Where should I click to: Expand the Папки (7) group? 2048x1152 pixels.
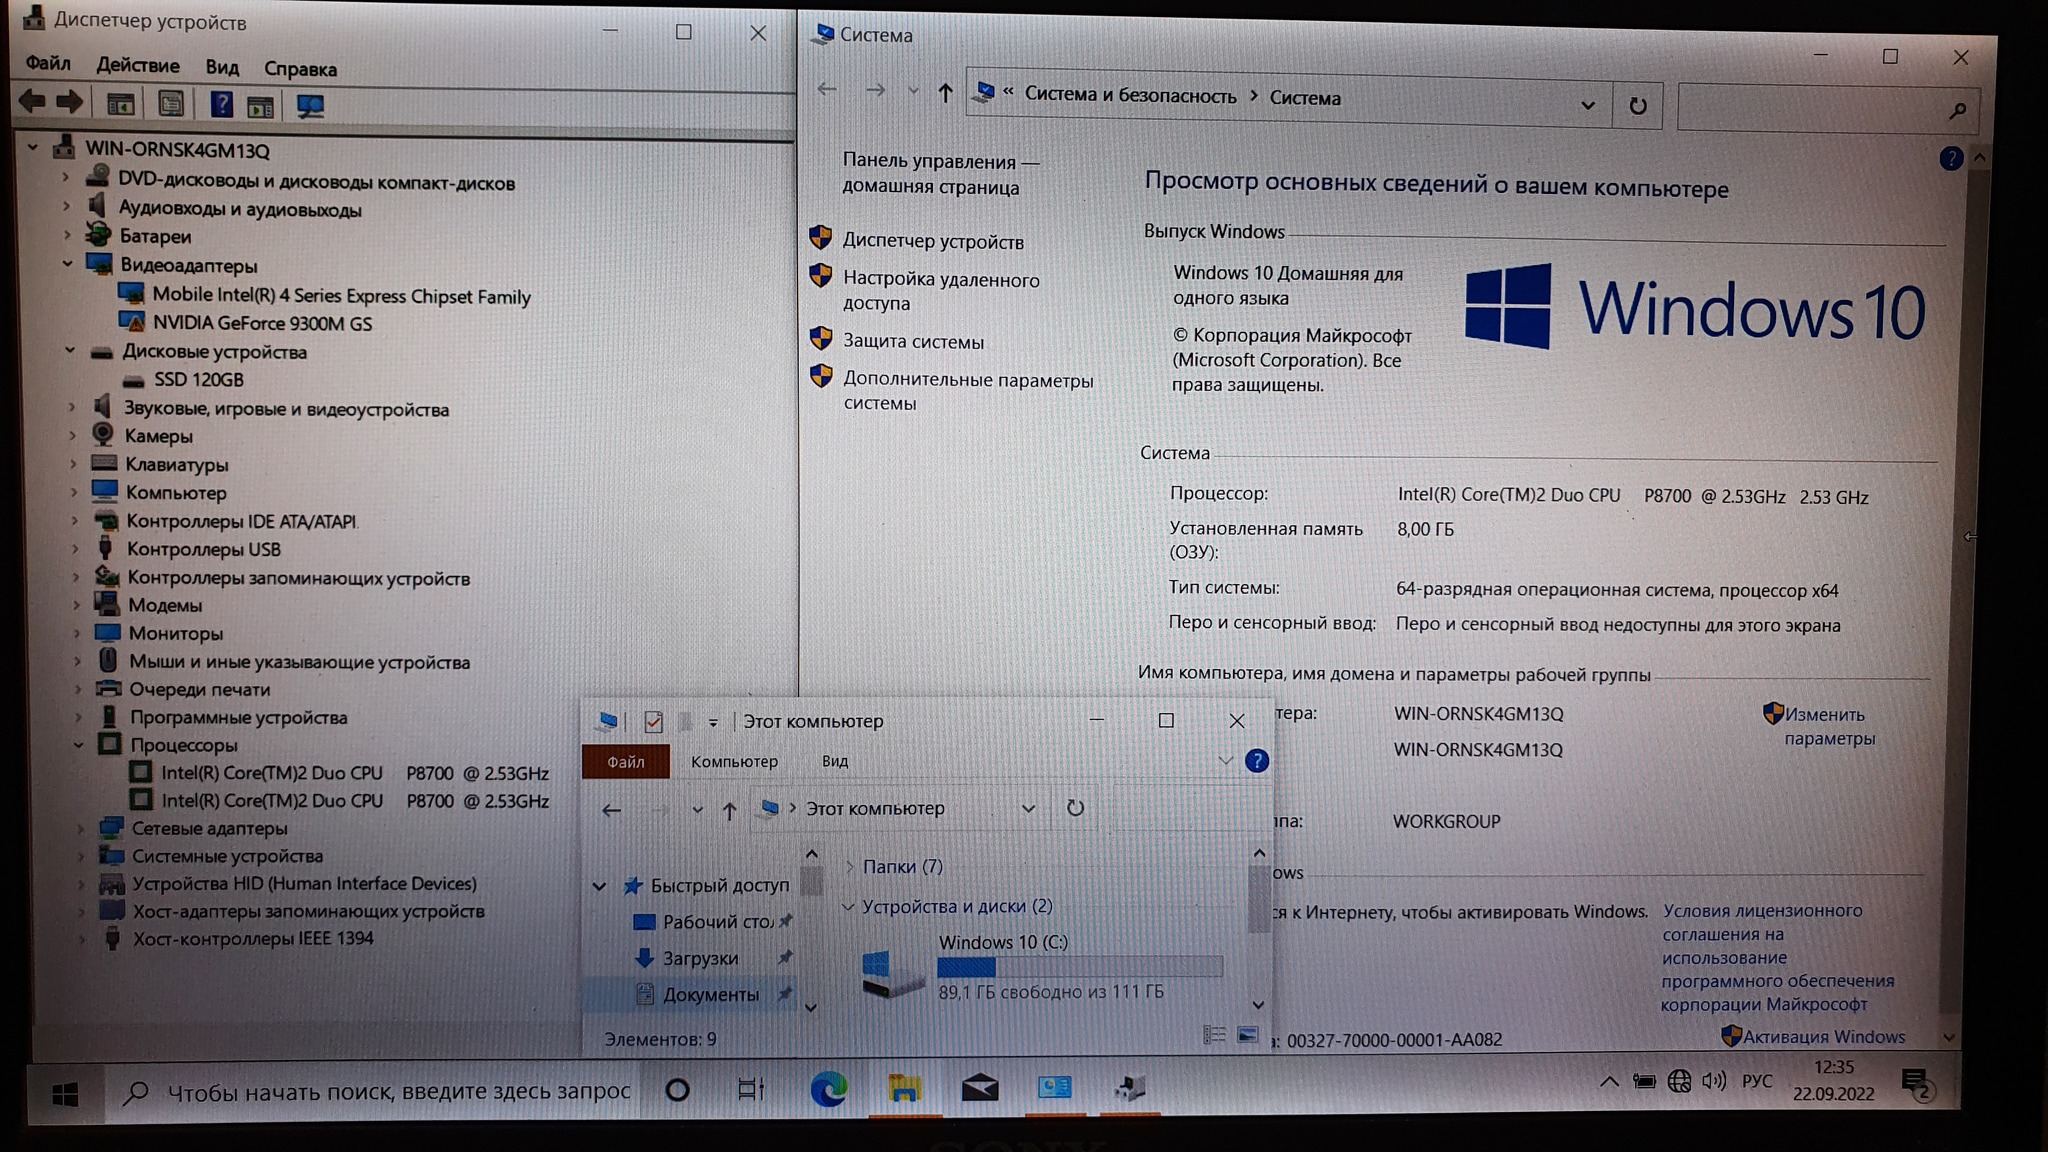(x=849, y=866)
